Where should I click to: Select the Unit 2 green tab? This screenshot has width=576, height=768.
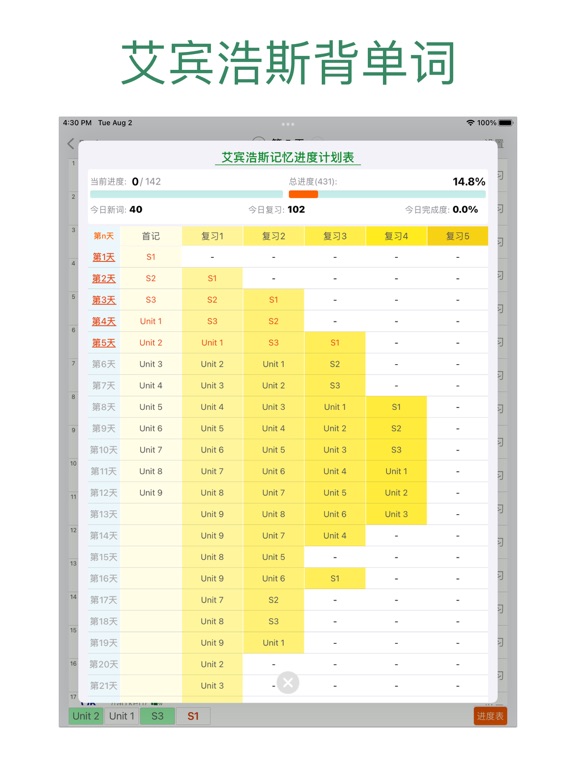point(86,716)
